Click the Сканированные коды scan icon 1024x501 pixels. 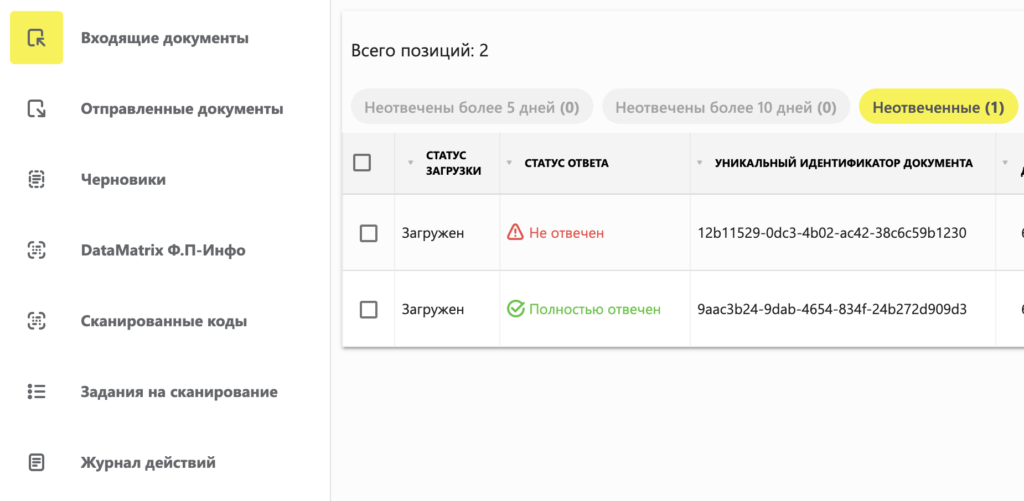pos(36,321)
